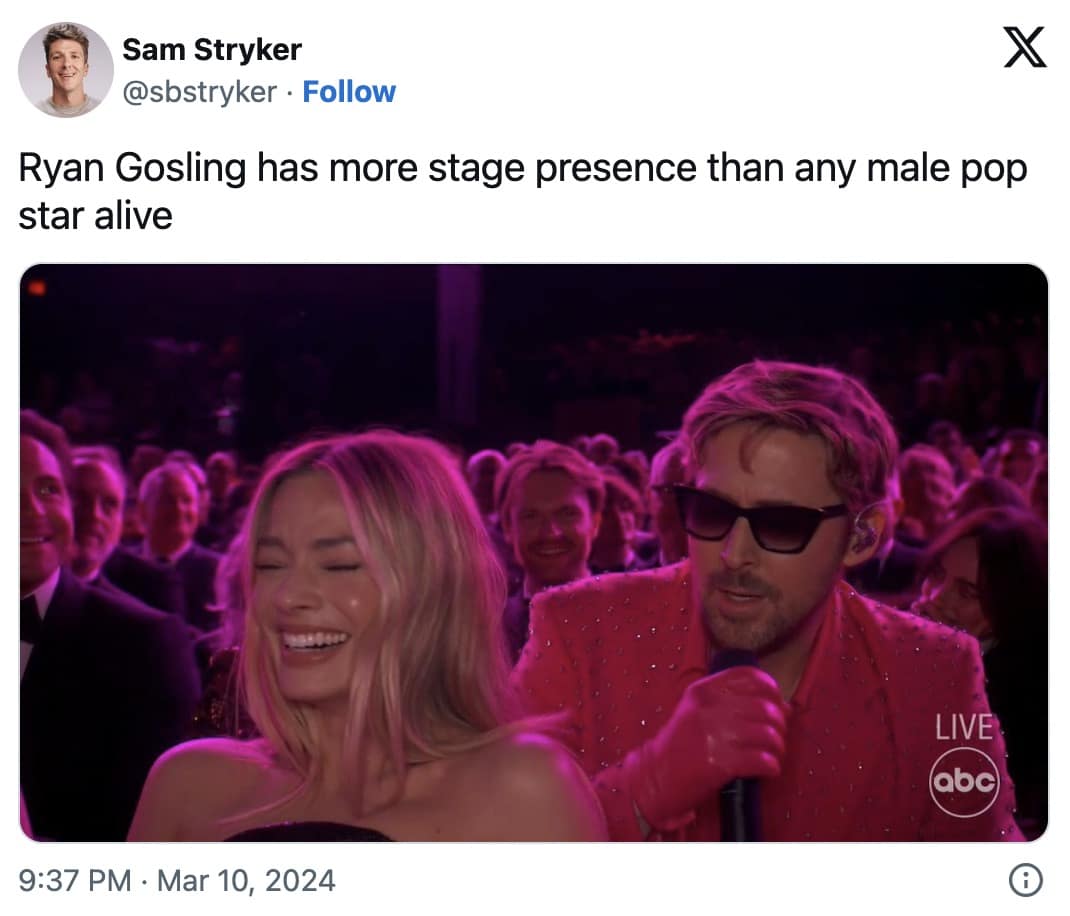The width and height of the screenshot is (1070, 916).
Task: Click the display name Sam Stryker
Action: click(210, 48)
